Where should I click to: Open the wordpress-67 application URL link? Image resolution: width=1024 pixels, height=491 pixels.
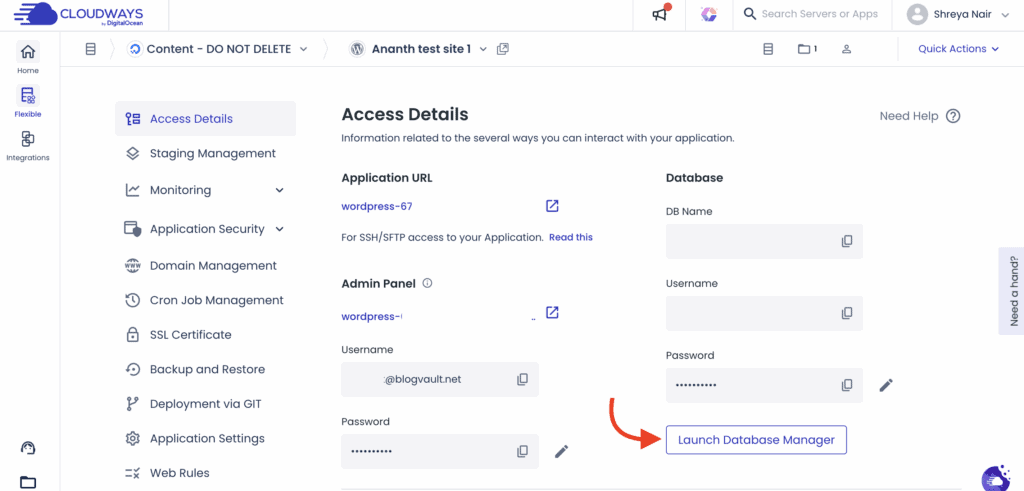click(377, 206)
